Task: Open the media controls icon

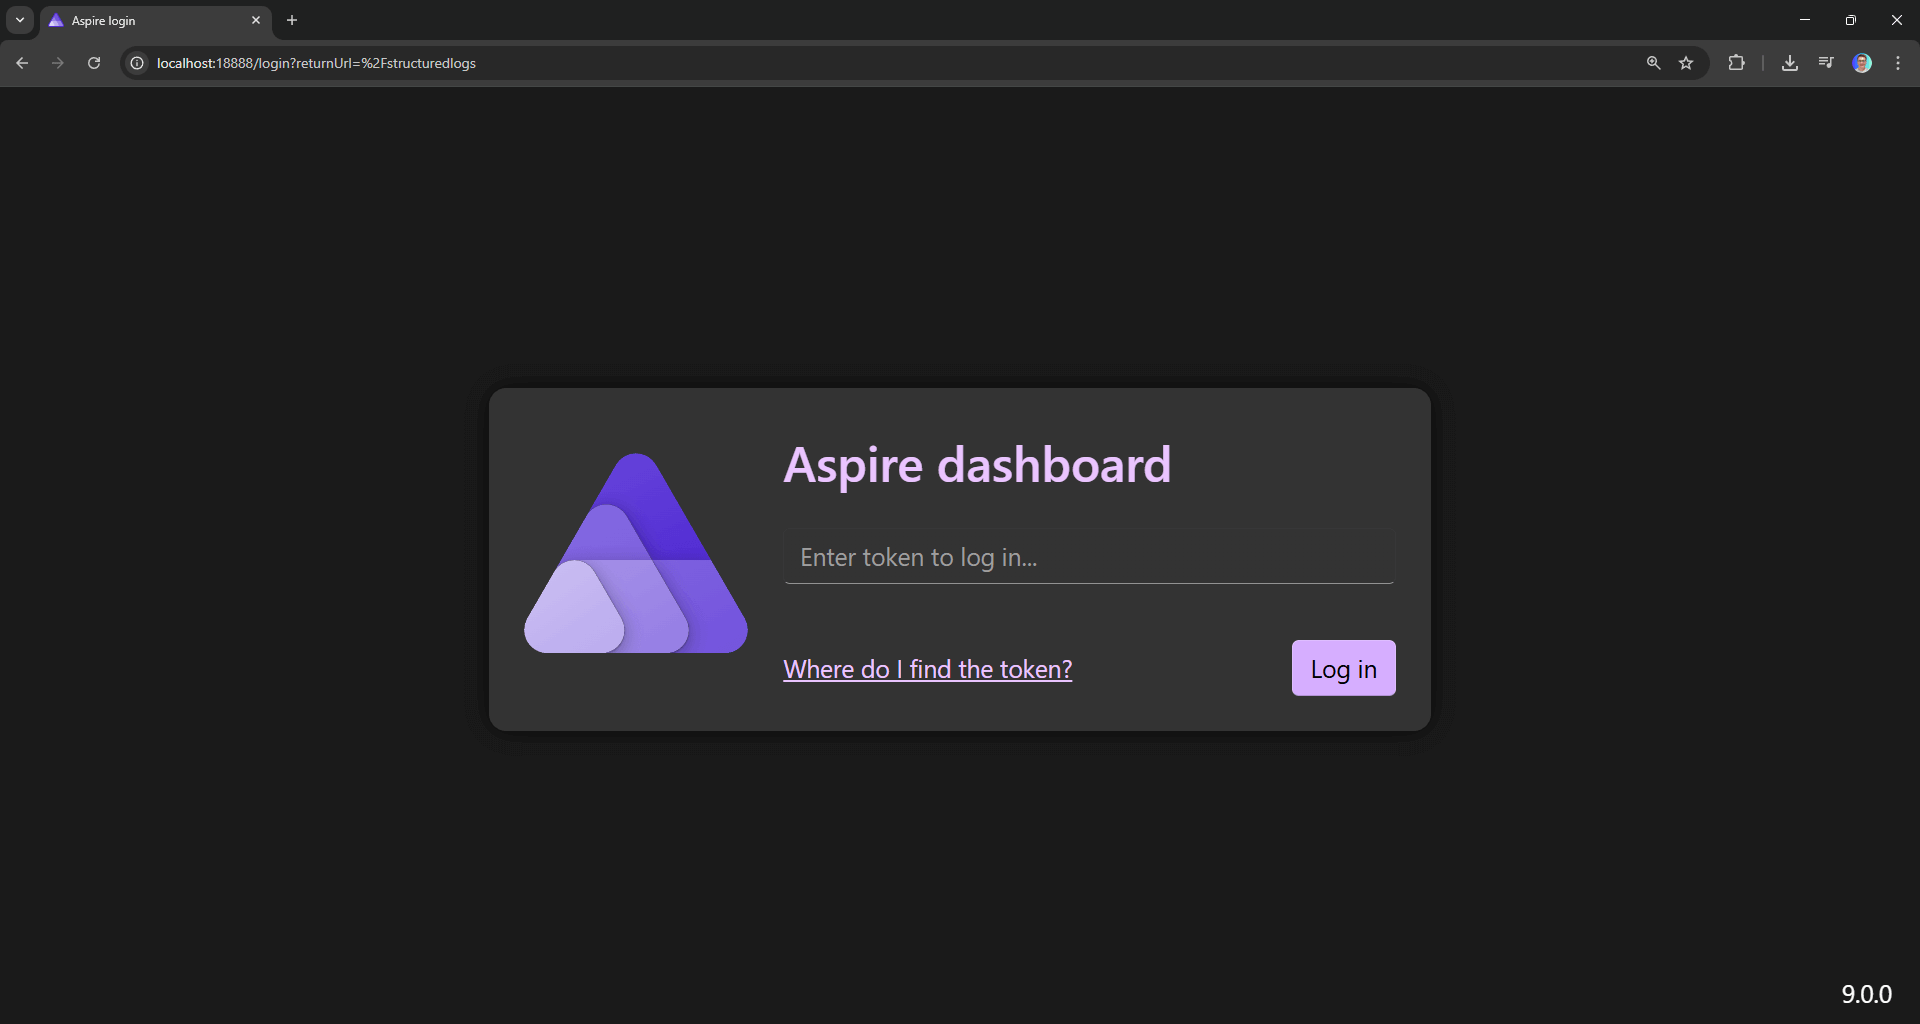Action: [1826, 63]
